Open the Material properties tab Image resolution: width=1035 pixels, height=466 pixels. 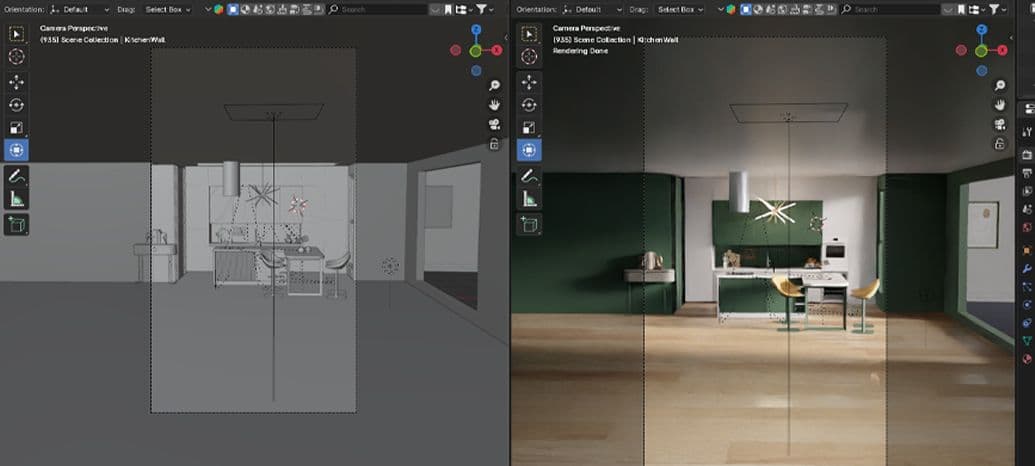coord(1027,359)
